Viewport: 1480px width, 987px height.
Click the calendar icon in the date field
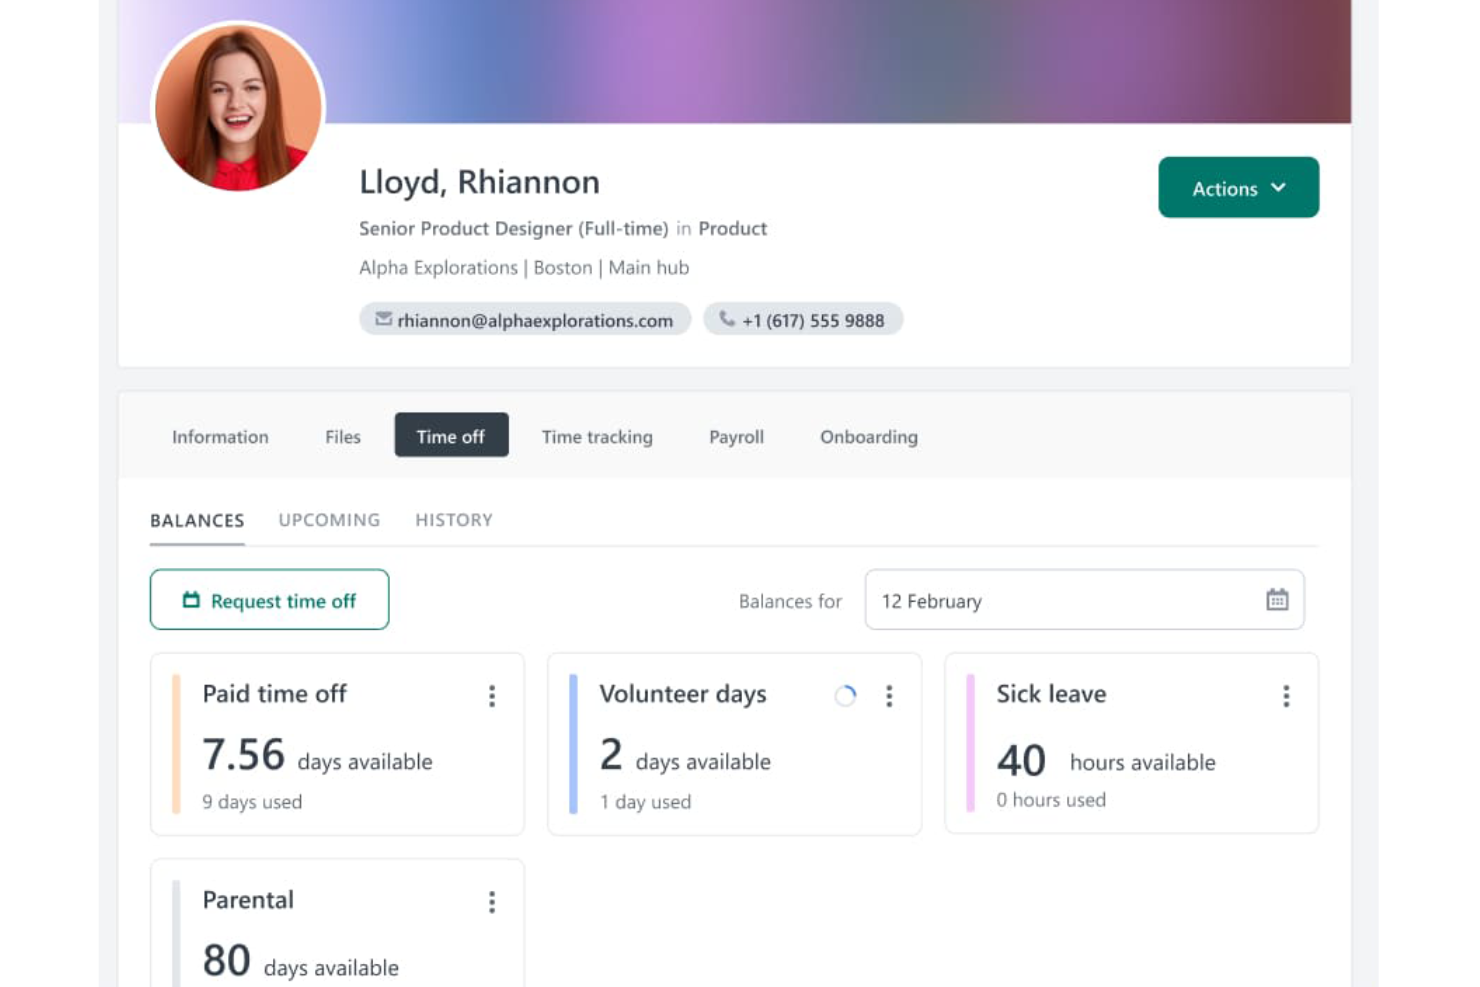pos(1277,599)
